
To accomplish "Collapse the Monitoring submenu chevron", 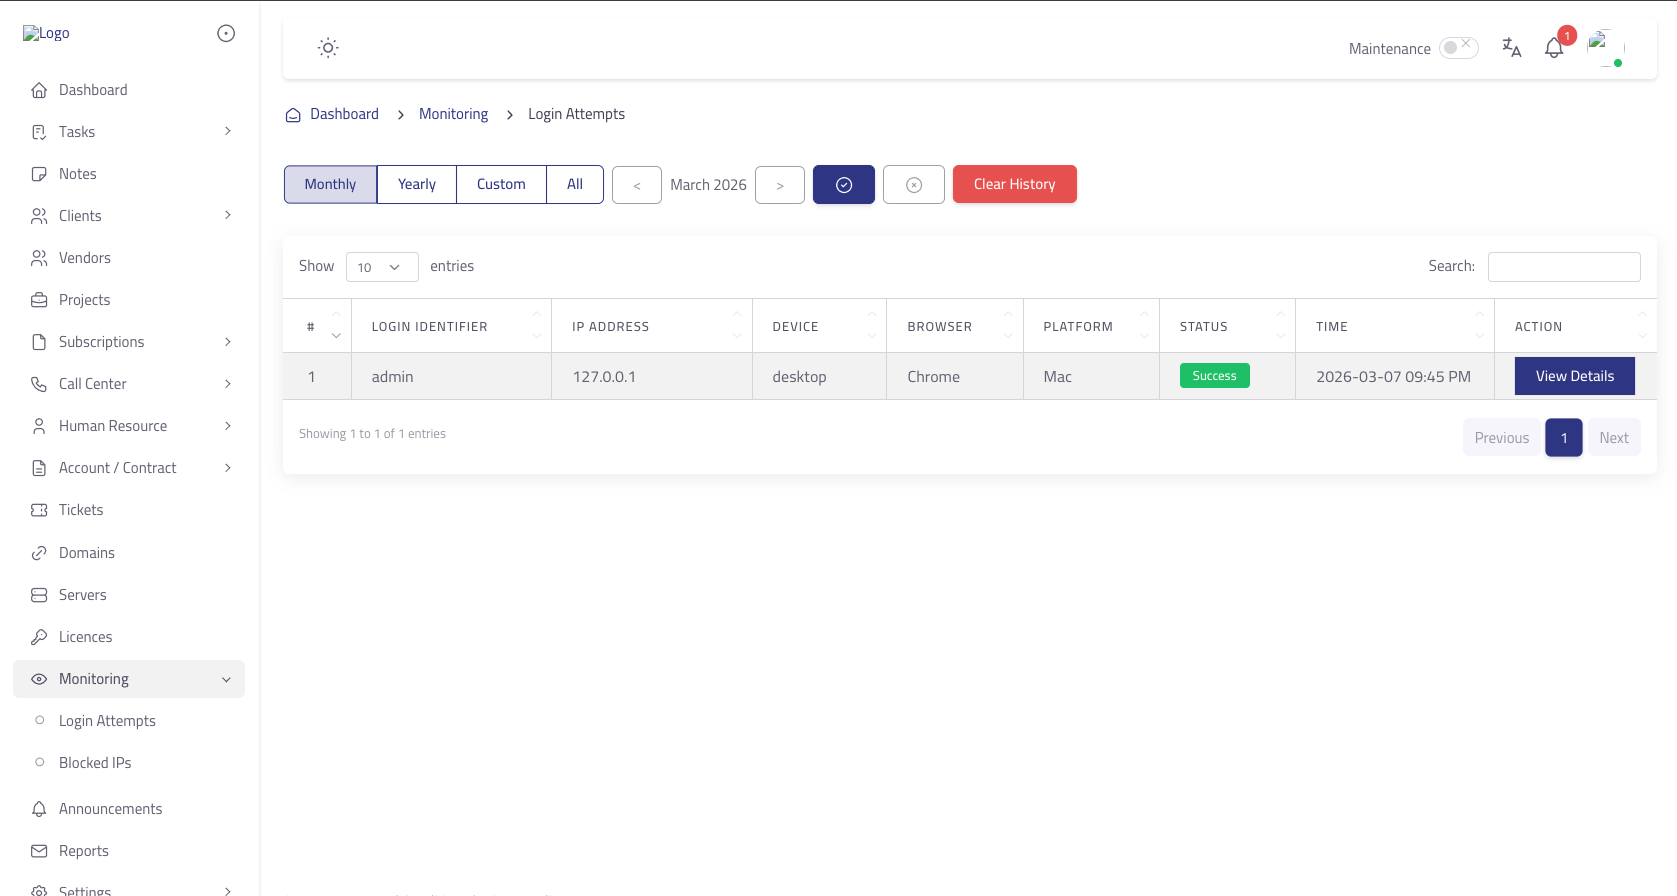I will pyautogui.click(x=226, y=680).
